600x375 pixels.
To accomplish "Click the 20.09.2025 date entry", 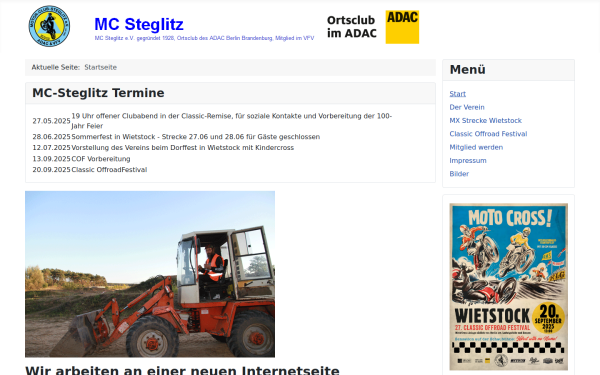I will 51,170.
